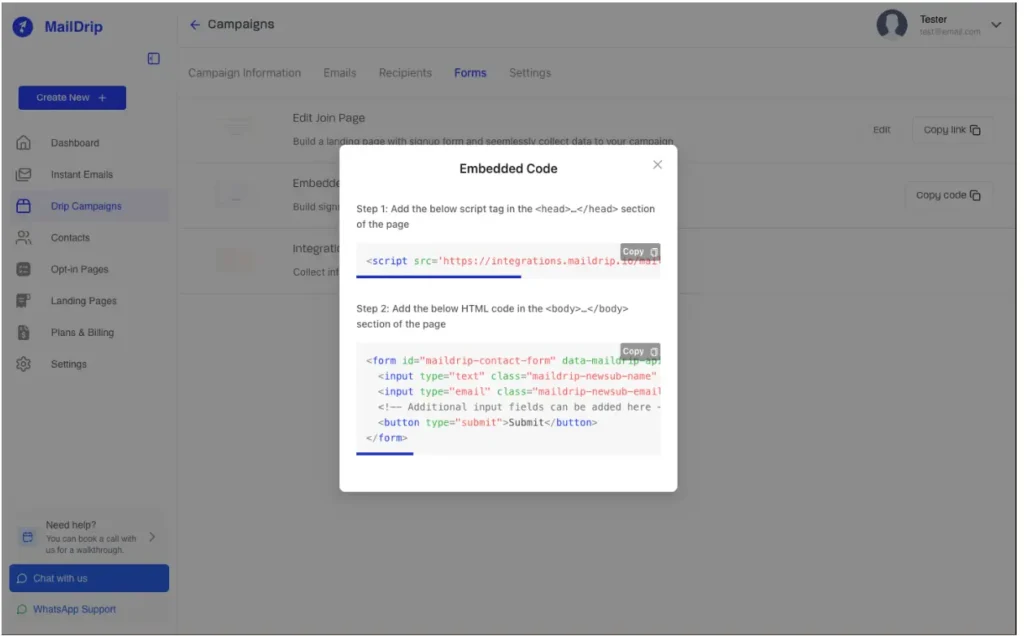Switch to the Emails tab
The image size is (1024, 636).
pos(340,73)
